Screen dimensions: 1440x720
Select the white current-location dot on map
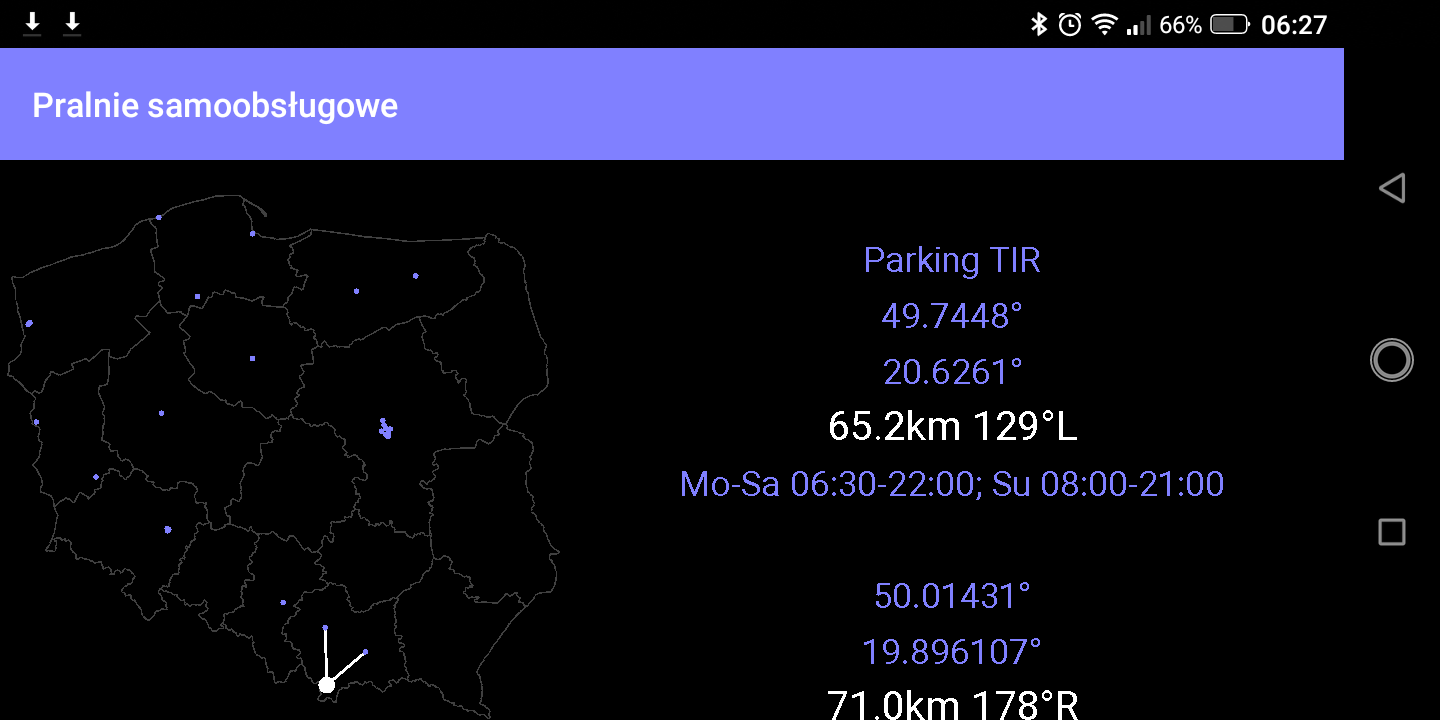tap(326, 685)
